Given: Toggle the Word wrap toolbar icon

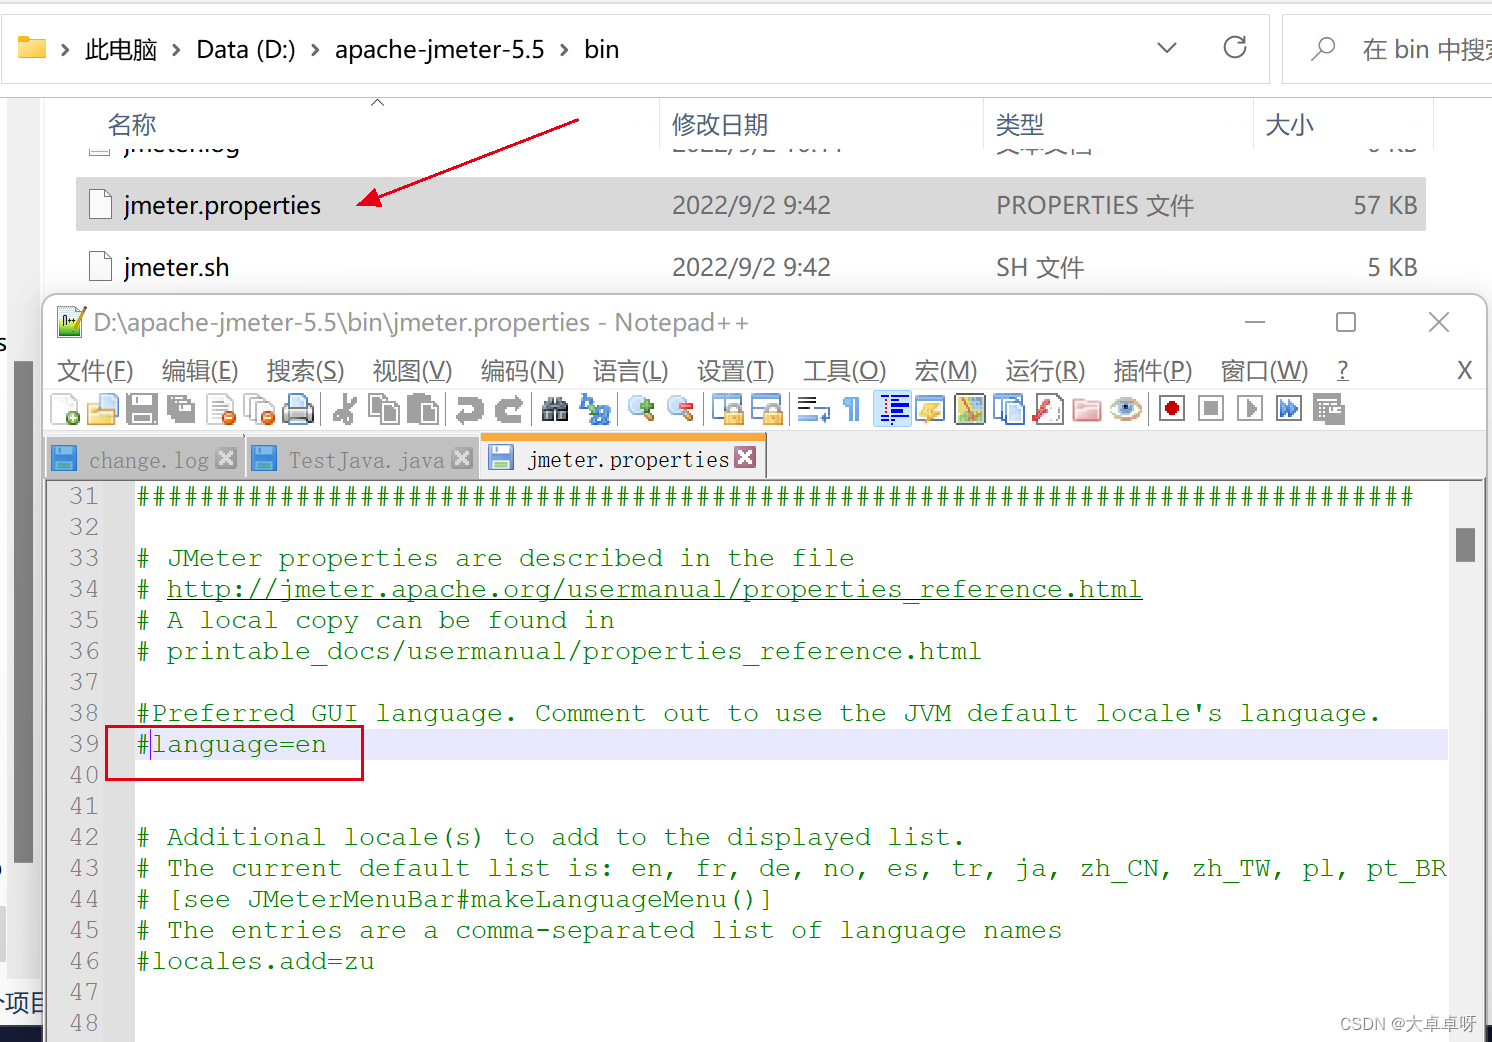Looking at the screenshot, I should point(813,409).
